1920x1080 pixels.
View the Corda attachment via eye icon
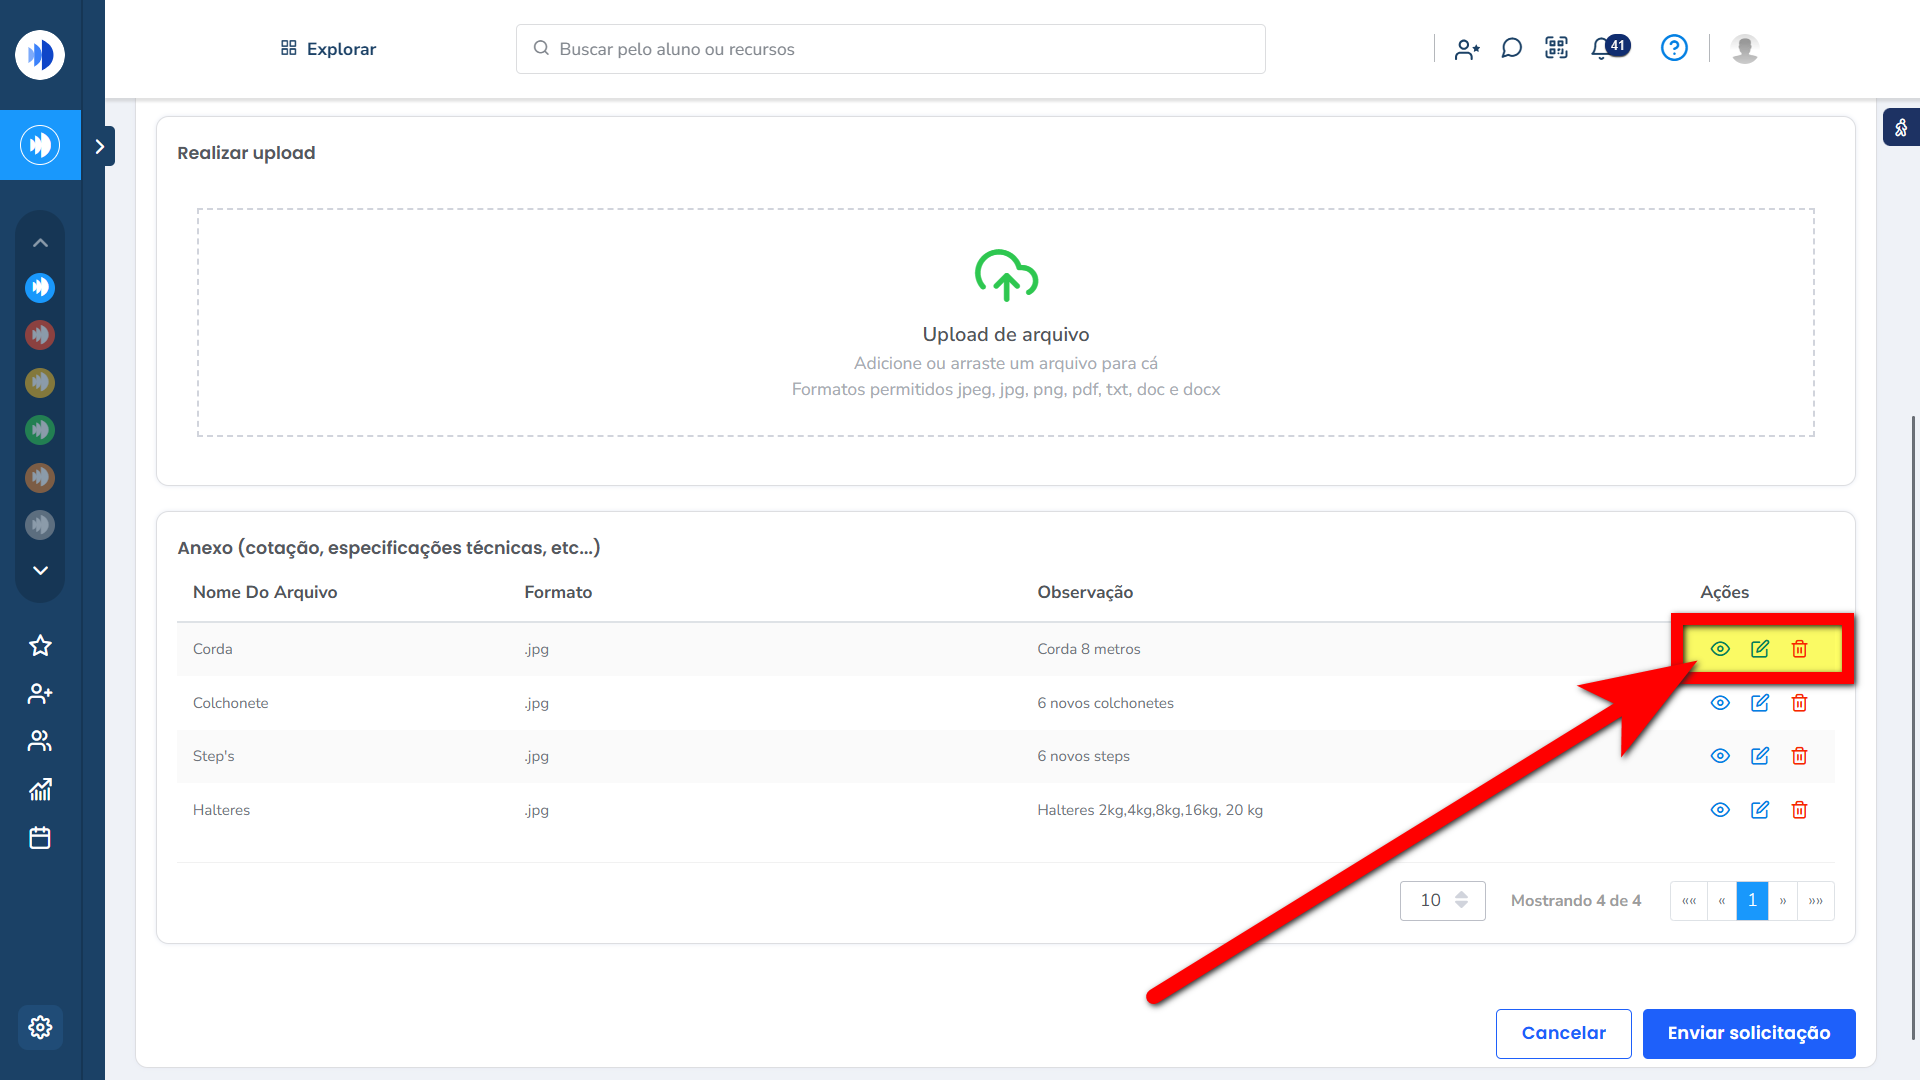(x=1720, y=649)
